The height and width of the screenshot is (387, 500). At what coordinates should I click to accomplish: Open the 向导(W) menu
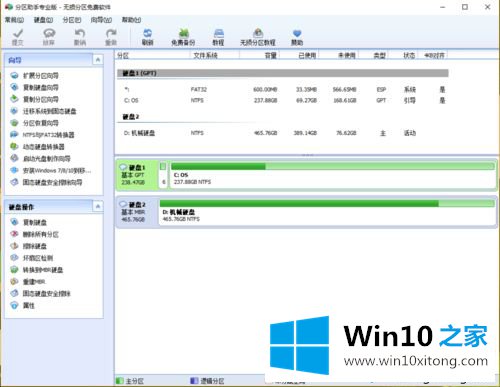click(x=101, y=20)
